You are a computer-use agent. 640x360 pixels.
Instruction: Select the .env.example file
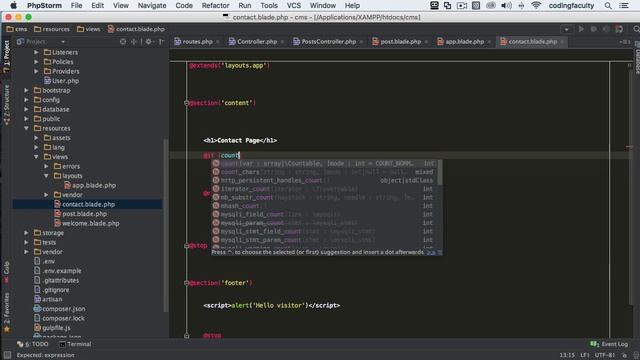pos(58,271)
